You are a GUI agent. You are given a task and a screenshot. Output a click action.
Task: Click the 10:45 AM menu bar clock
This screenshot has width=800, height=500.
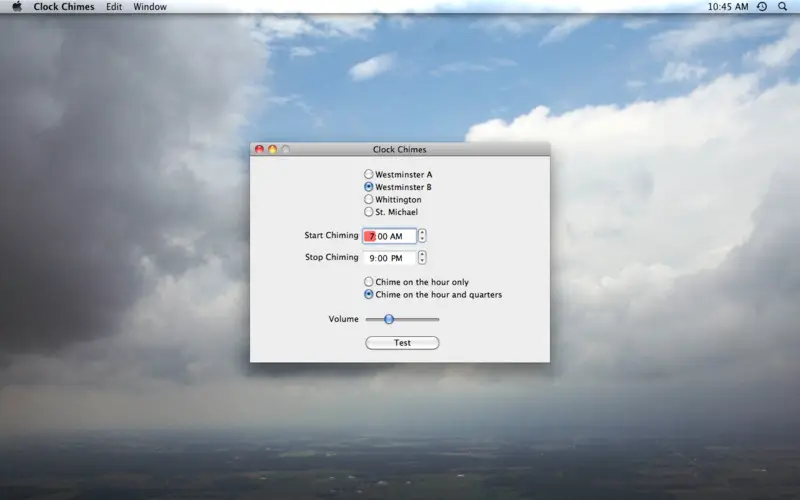(728, 7)
